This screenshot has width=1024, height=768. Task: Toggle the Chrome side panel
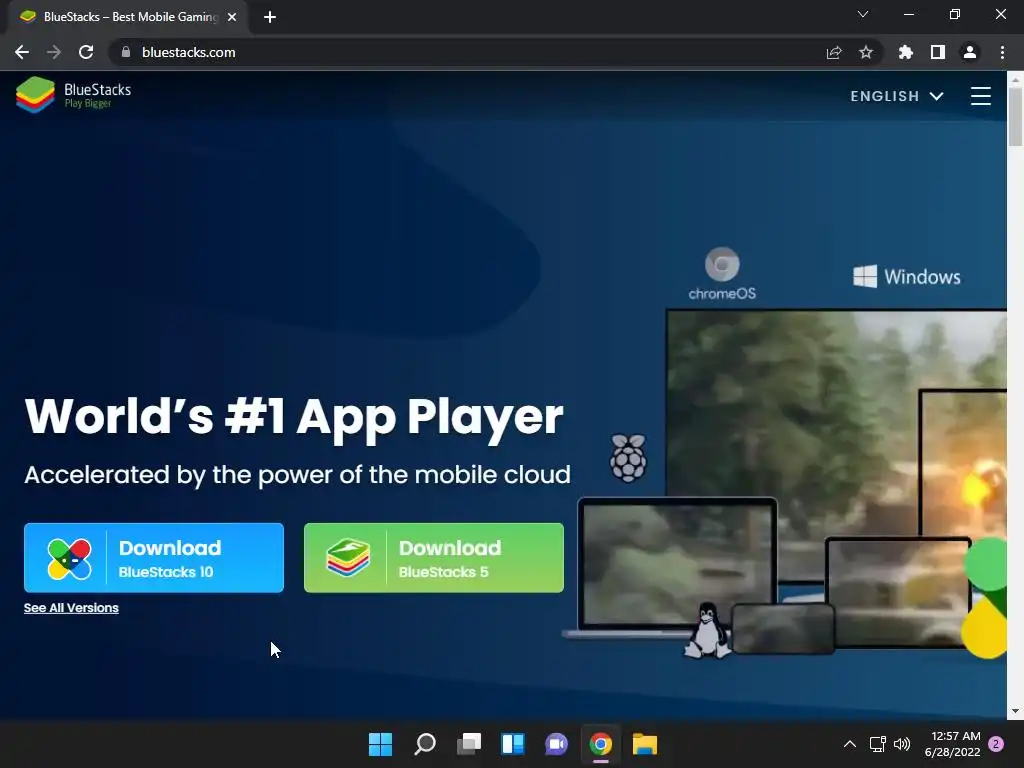938,52
